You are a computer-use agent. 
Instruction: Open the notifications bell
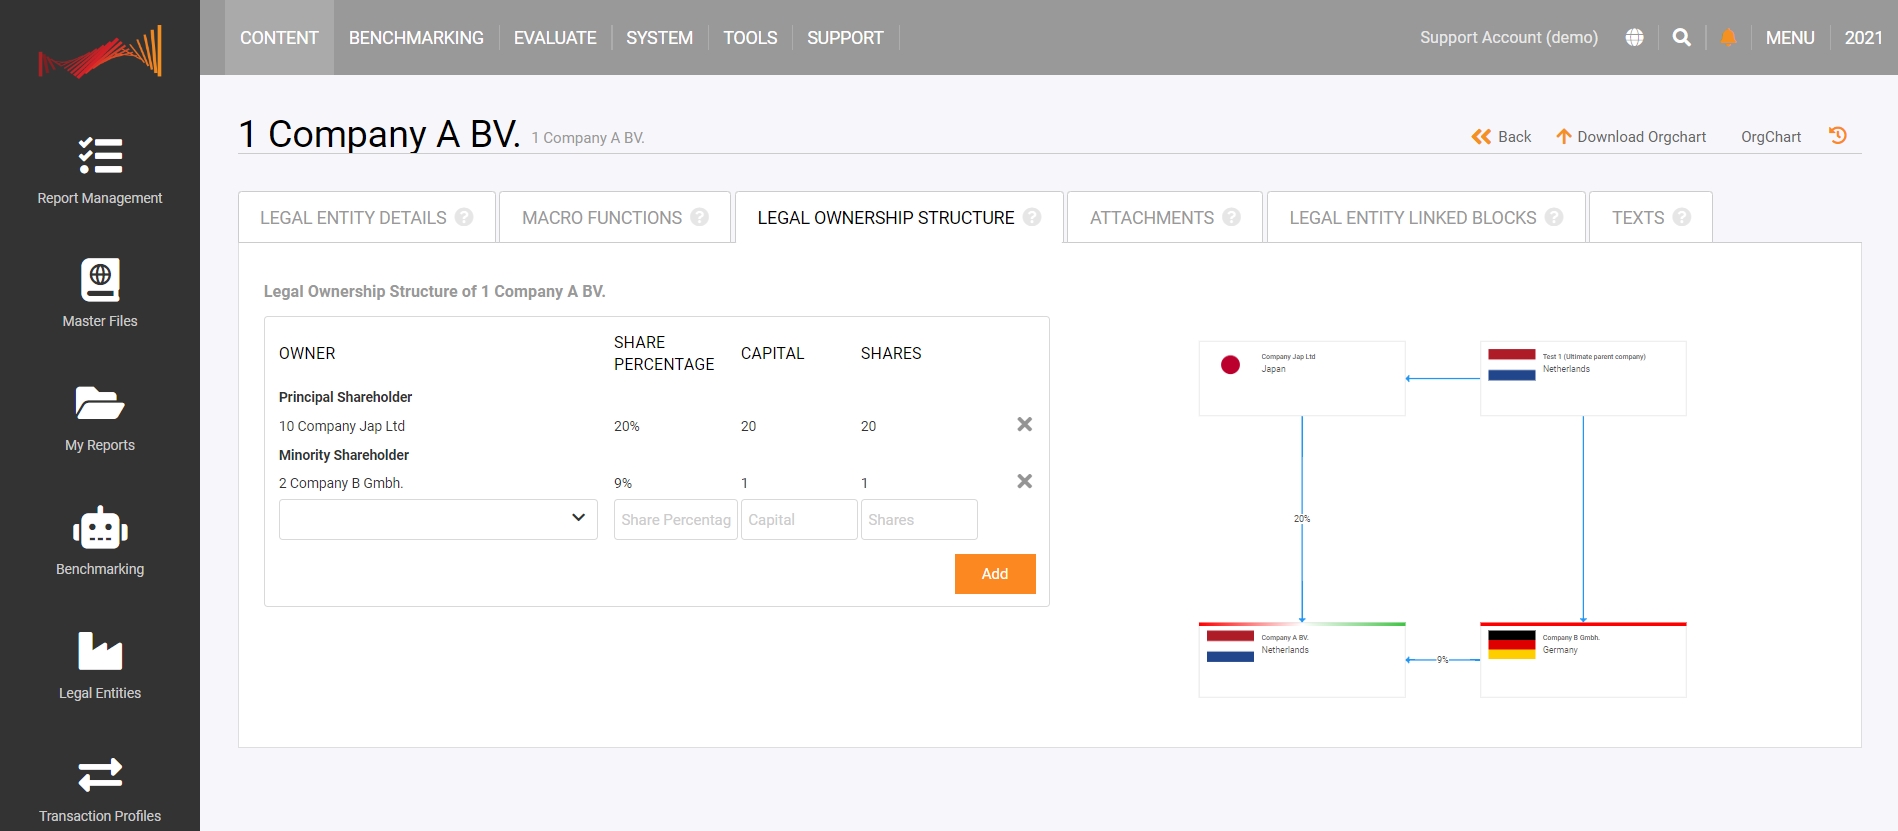pyautogui.click(x=1728, y=37)
